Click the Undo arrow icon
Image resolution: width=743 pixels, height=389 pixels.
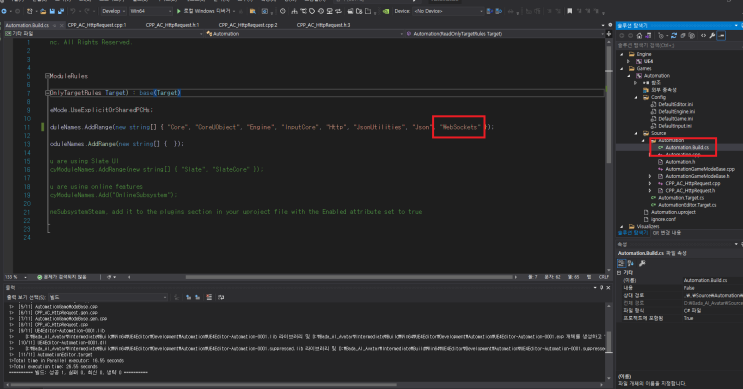pos(73,11)
